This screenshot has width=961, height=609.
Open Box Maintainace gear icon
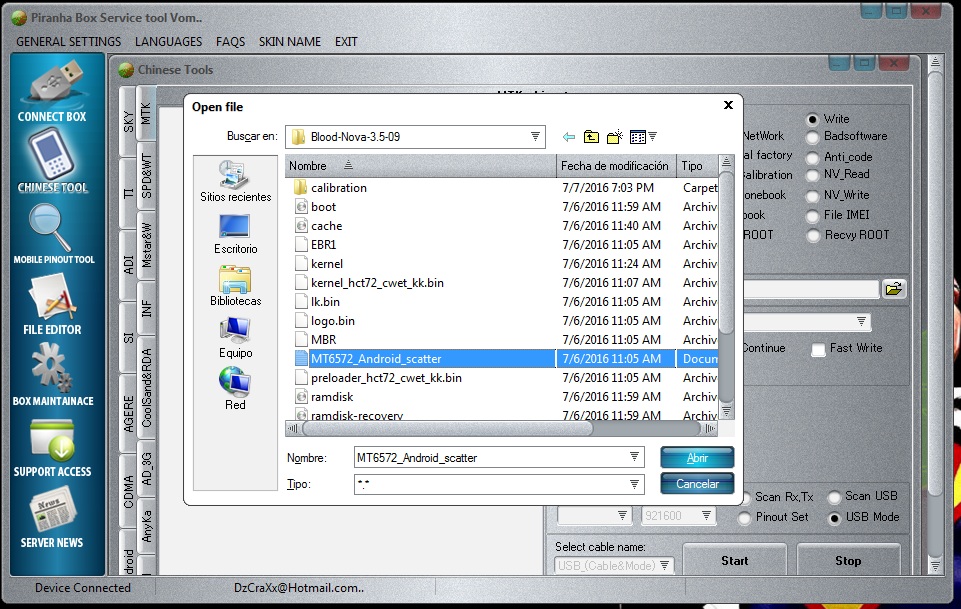pyautogui.click(x=52, y=367)
